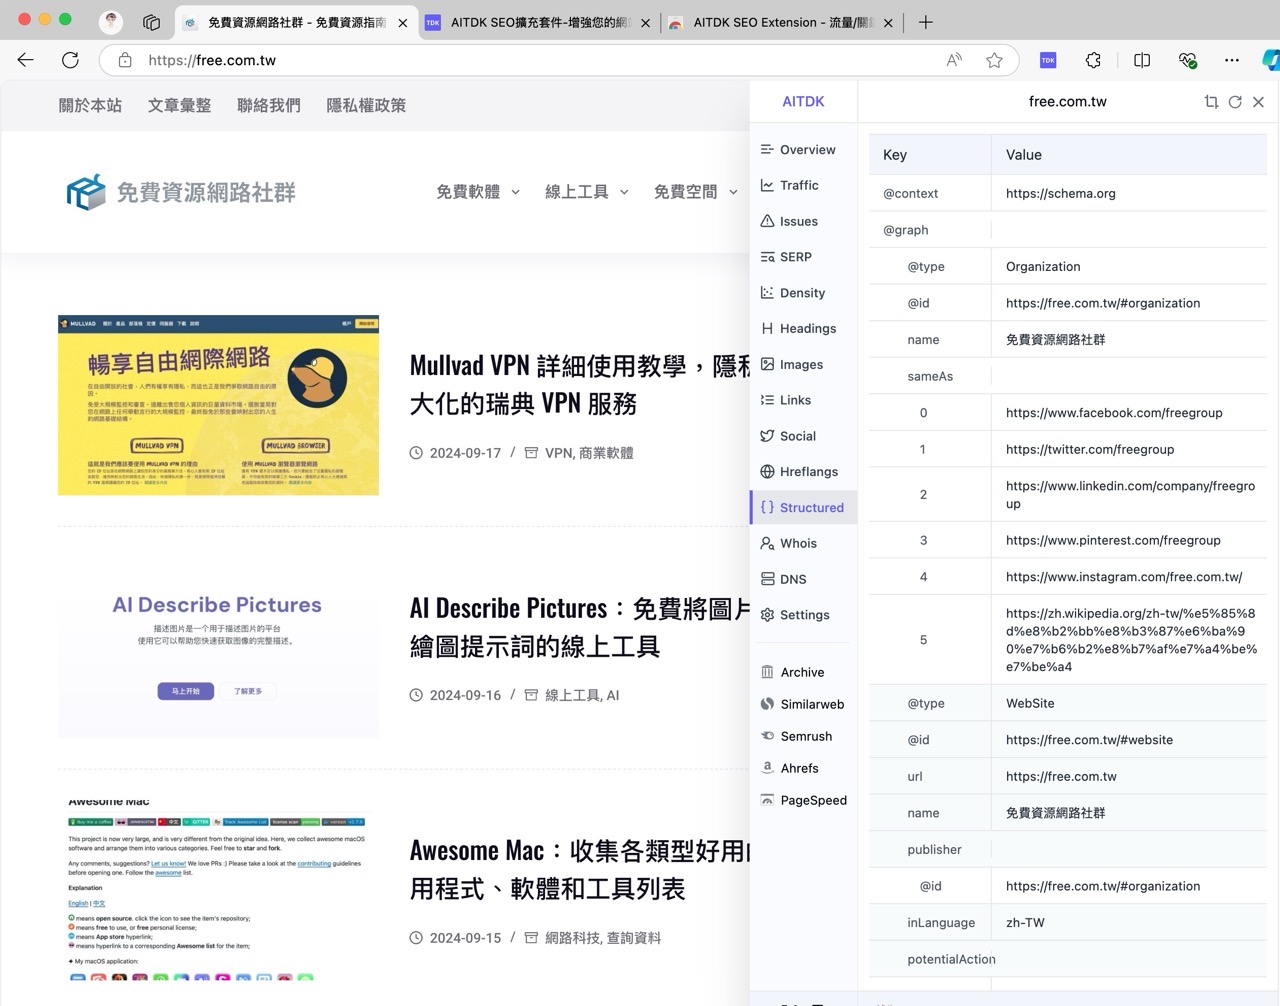1280x1006 pixels.
Task: Click the Read aloud icon in address bar
Action: [954, 60]
